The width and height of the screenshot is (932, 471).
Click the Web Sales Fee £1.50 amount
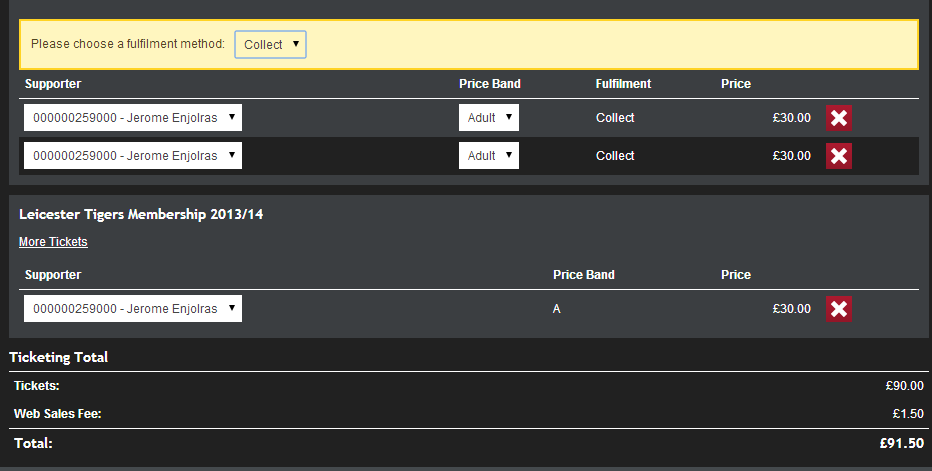tap(907, 414)
